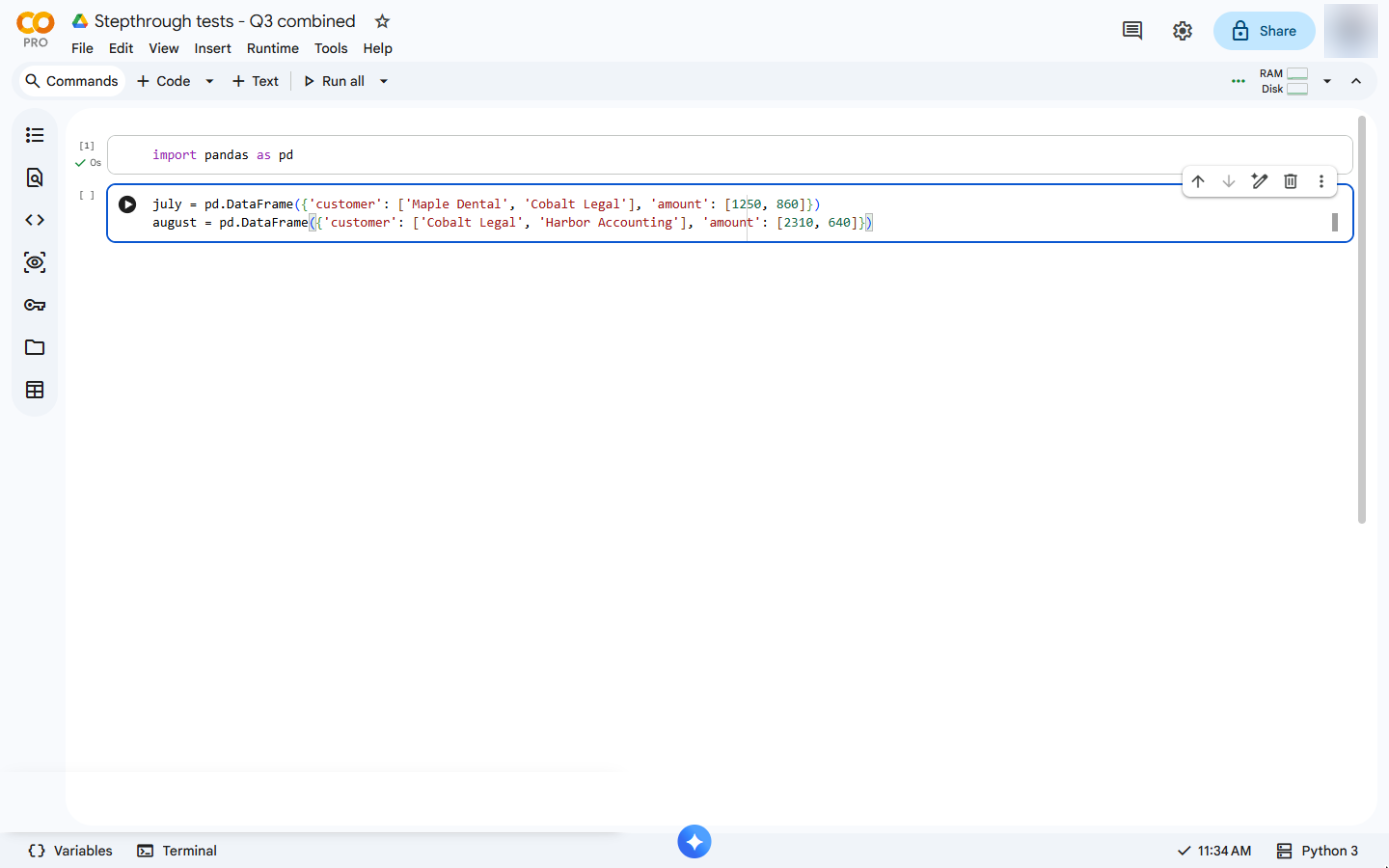Image resolution: width=1389 pixels, height=868 pixels.
Task: Collapse the header with chevron up
Action: [x=1356, y=81]
